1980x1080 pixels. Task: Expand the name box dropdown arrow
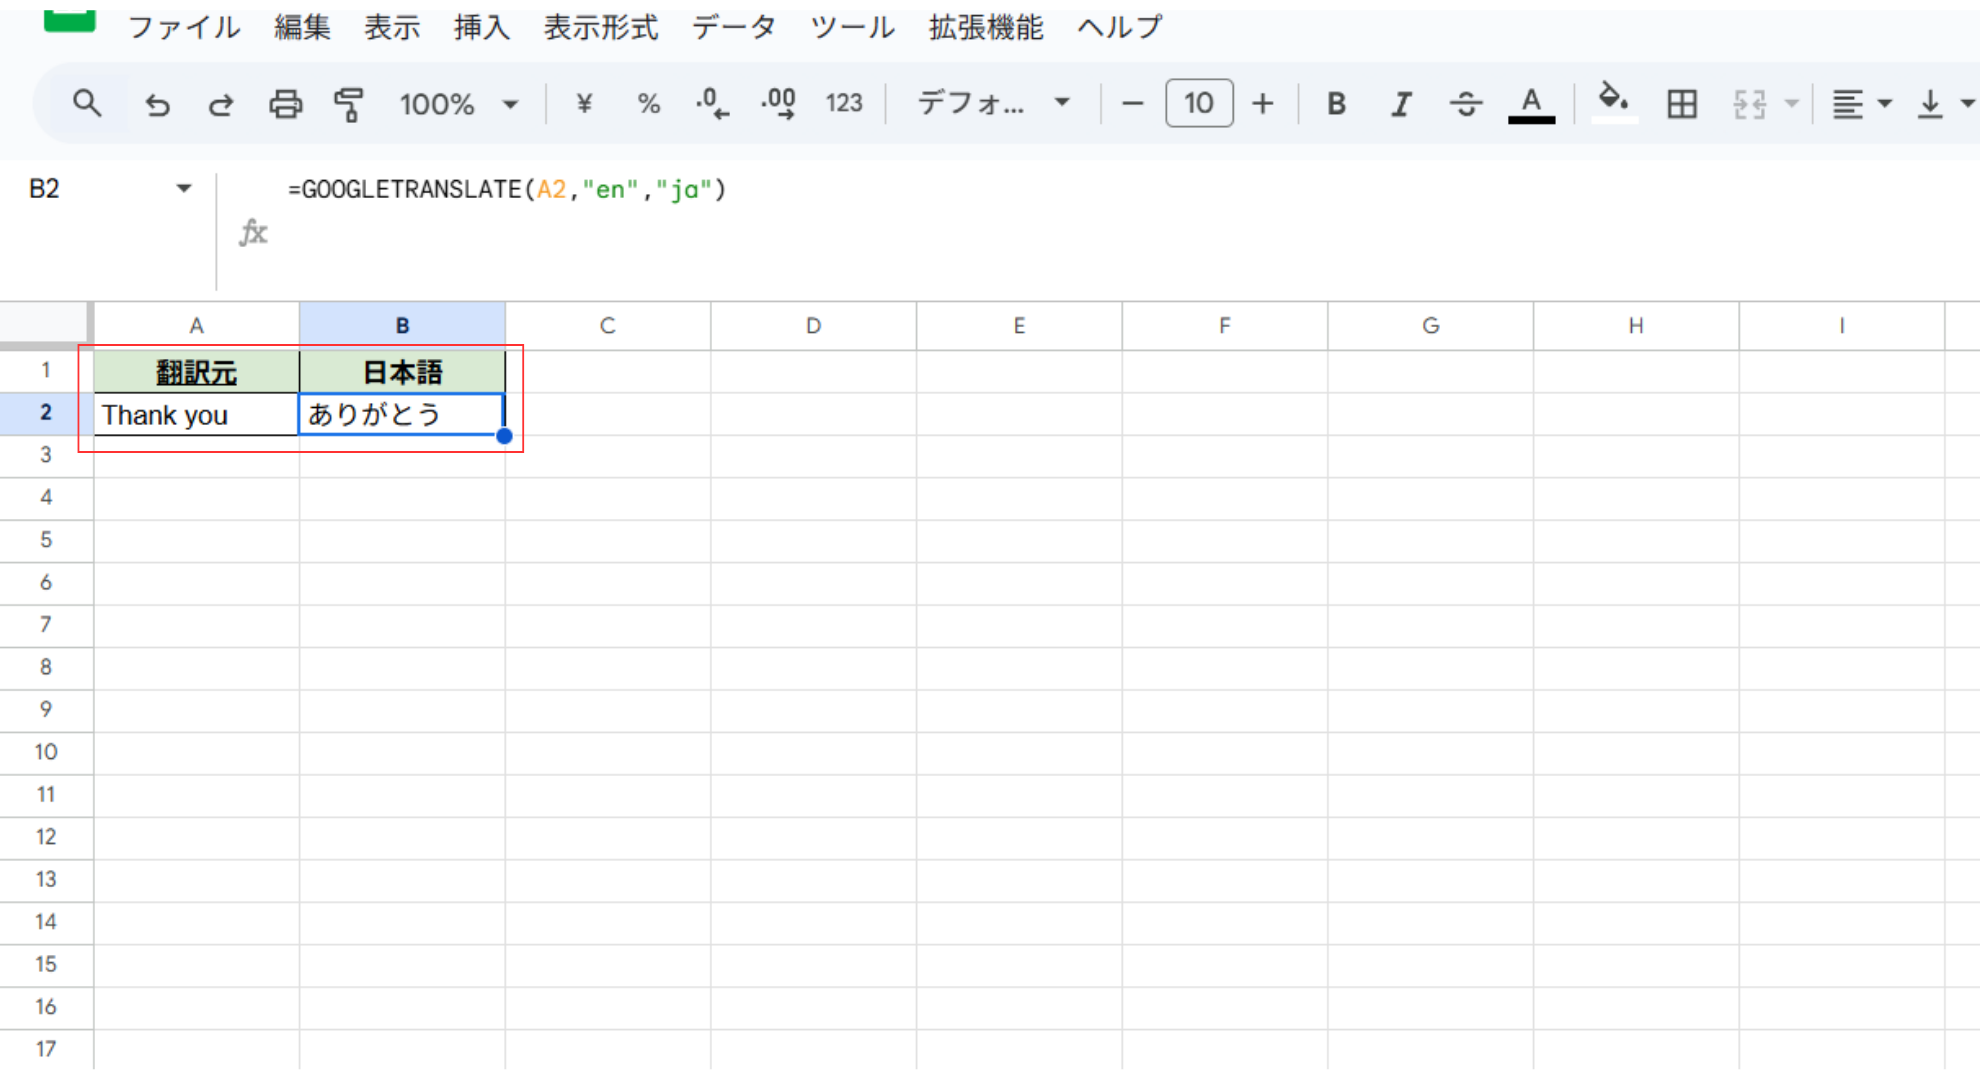[184, 188]
